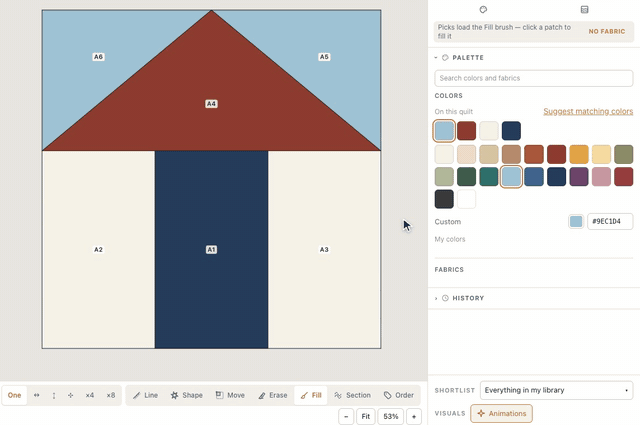Select the Order tool
Image resolution: width=640 pixels, height=425 pixels.
pos(399,395)
